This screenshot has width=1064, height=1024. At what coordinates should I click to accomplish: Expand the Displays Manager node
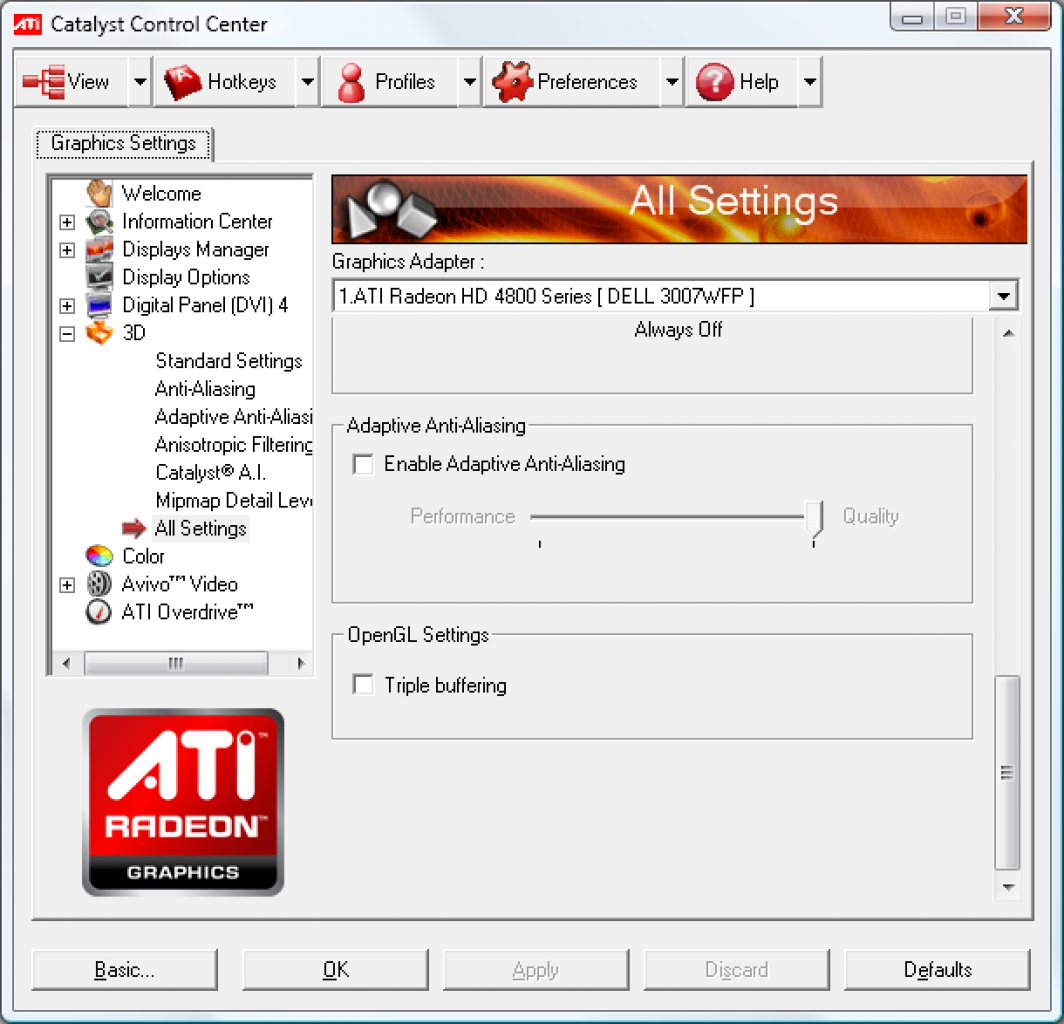tap(66, 250)
